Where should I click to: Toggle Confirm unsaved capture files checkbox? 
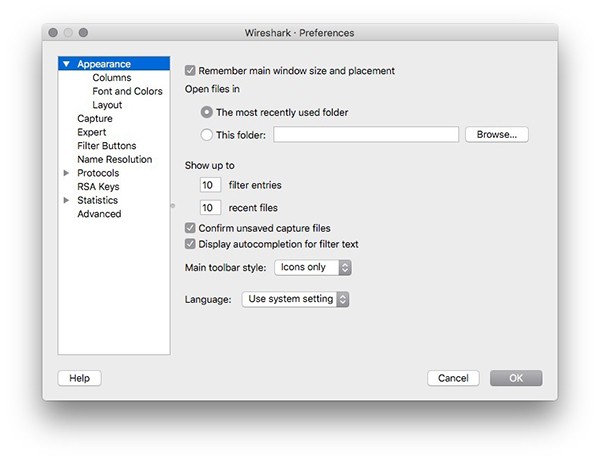(x=190, y=228)
